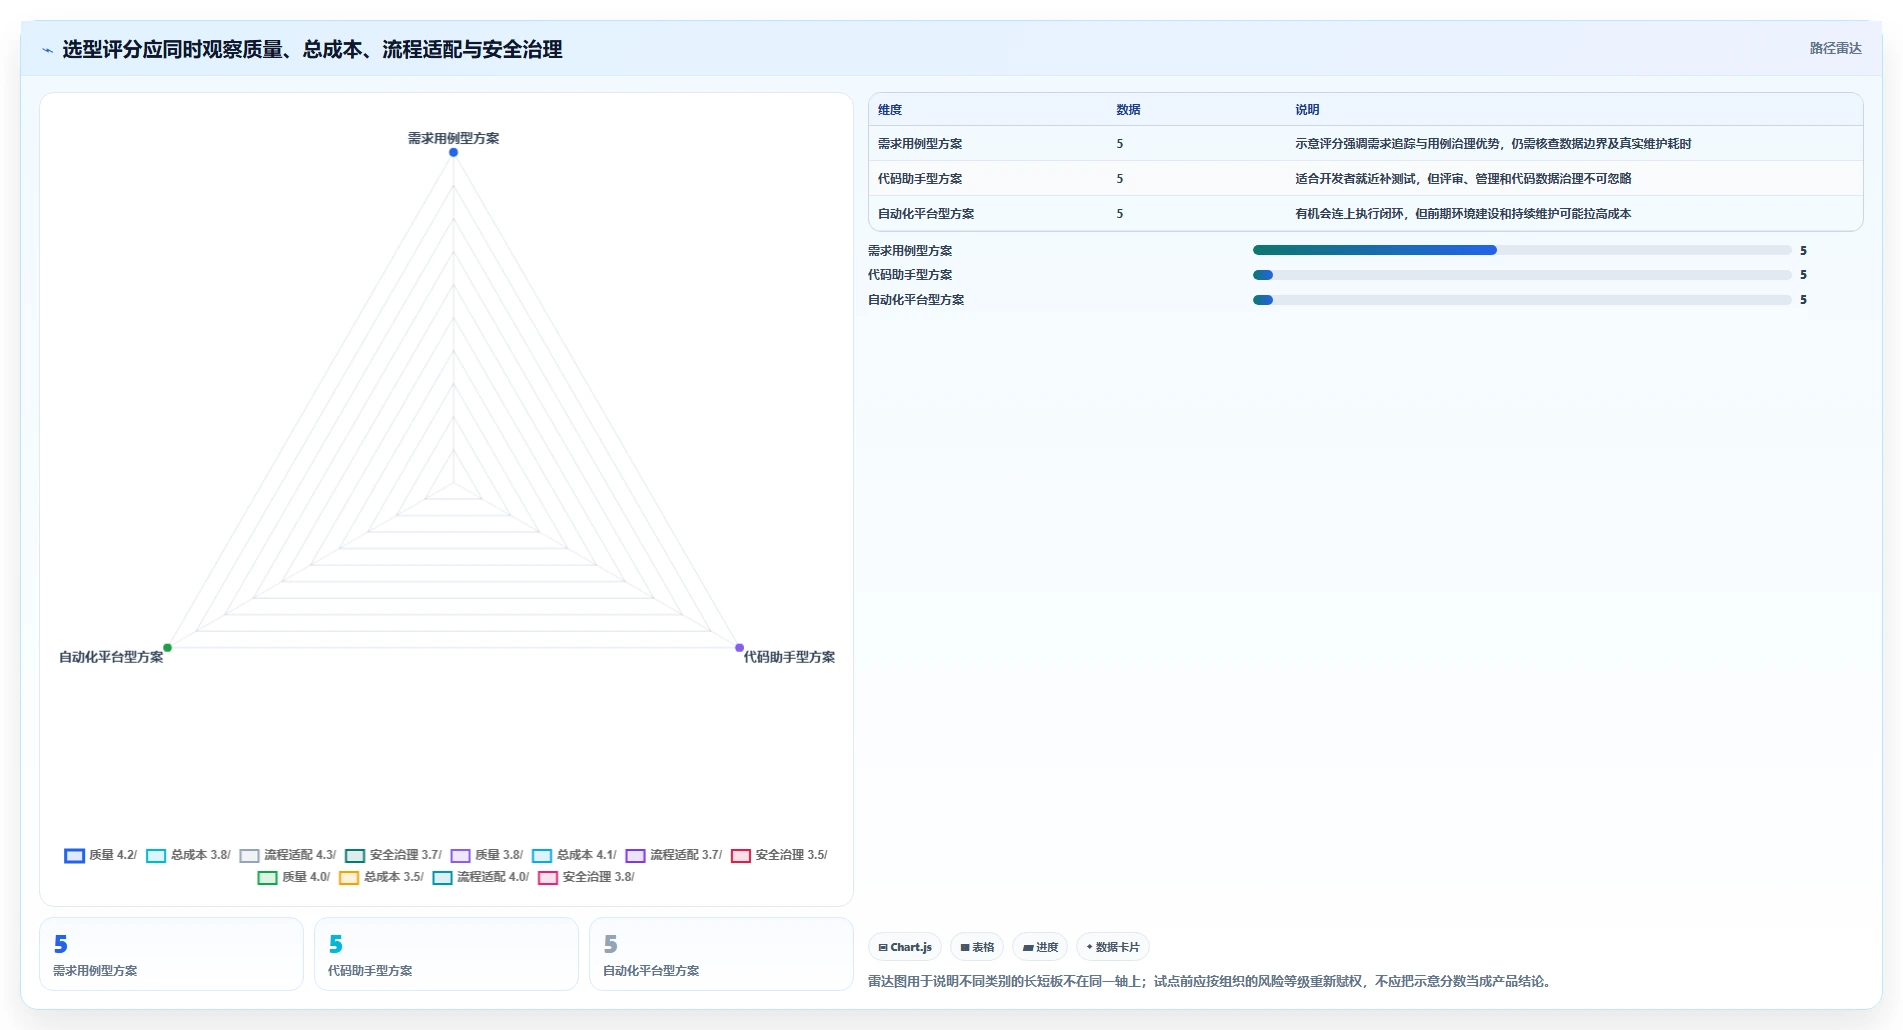
Task: Click the 表格 chip
Action: click(x=977, y=947)
